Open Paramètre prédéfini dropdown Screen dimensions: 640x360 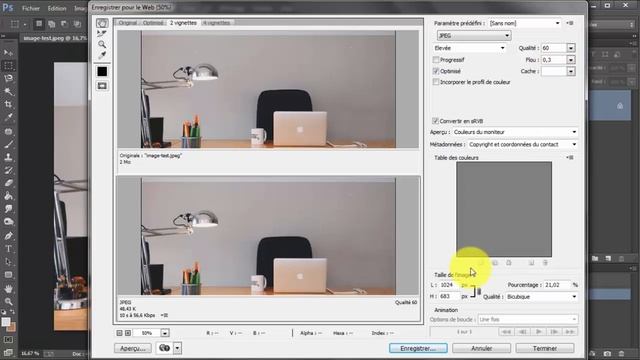525,23
